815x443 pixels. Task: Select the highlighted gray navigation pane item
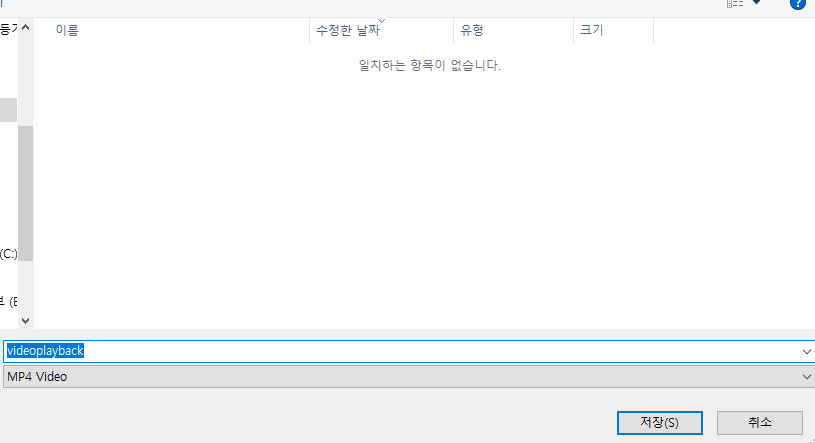point(8,110)
